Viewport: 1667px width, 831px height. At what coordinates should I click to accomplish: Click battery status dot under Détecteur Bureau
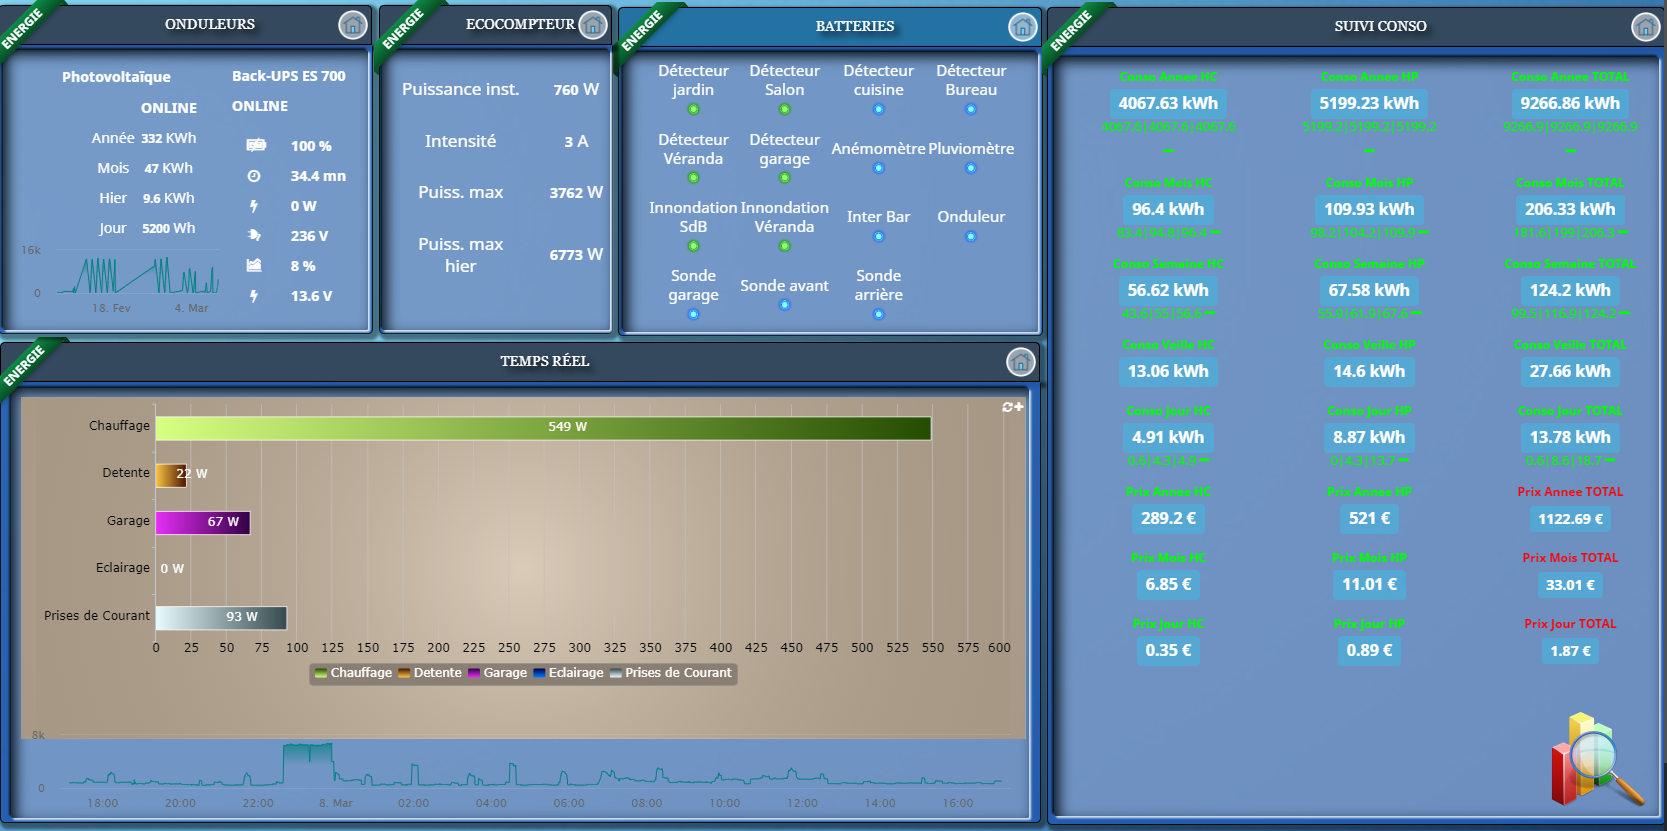click(x=970, y=109)
